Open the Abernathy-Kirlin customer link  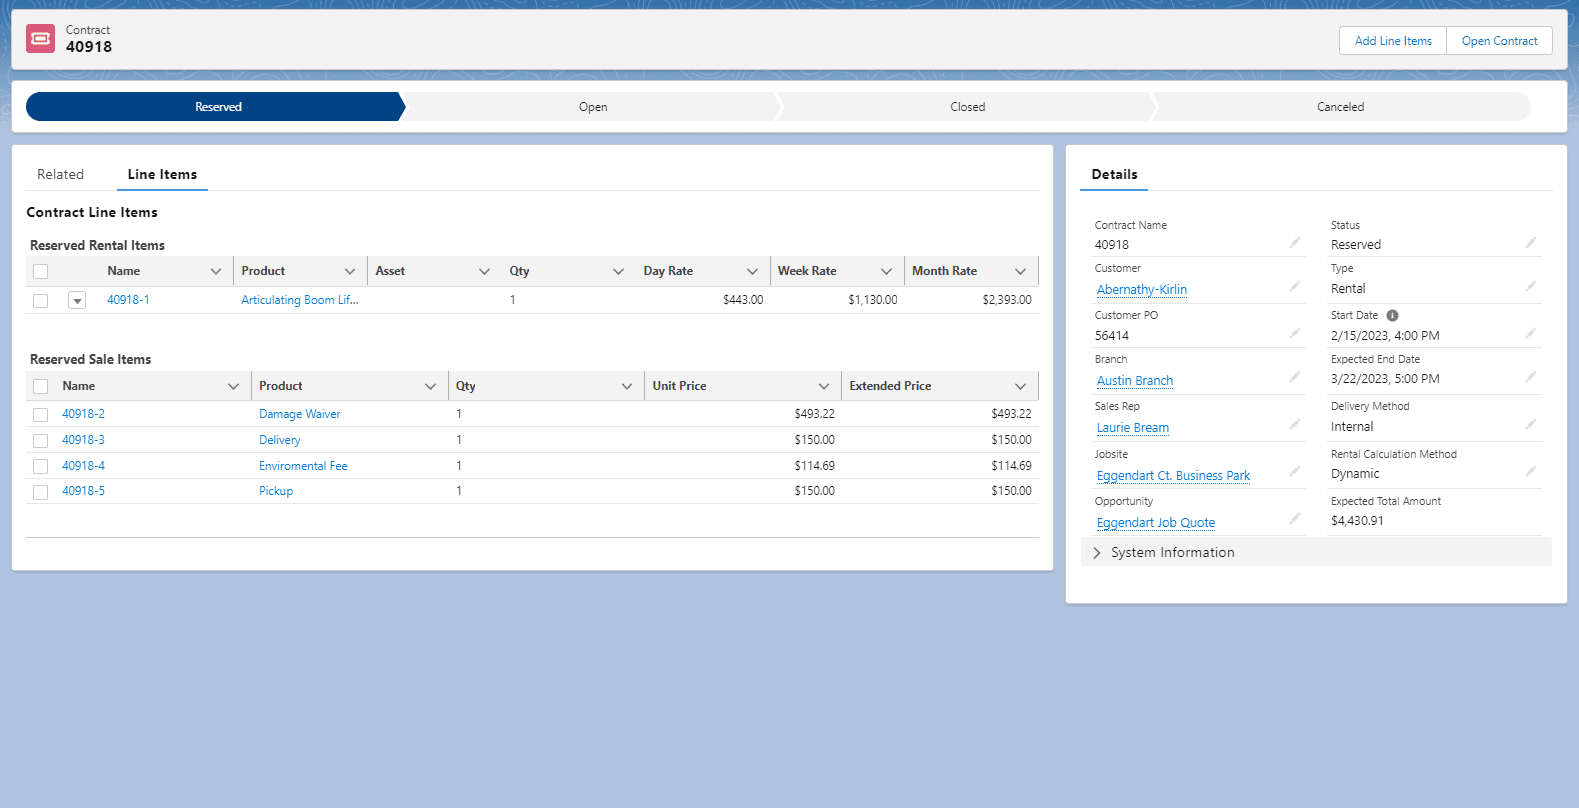tap(1141, 290)
